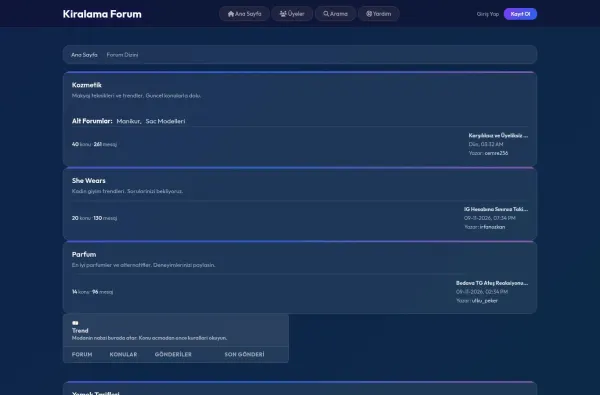Screen dimensions: 600x395
Task: Click the Kozmetik last post timestamp 03:32 AM
Action: click(486, 144)
